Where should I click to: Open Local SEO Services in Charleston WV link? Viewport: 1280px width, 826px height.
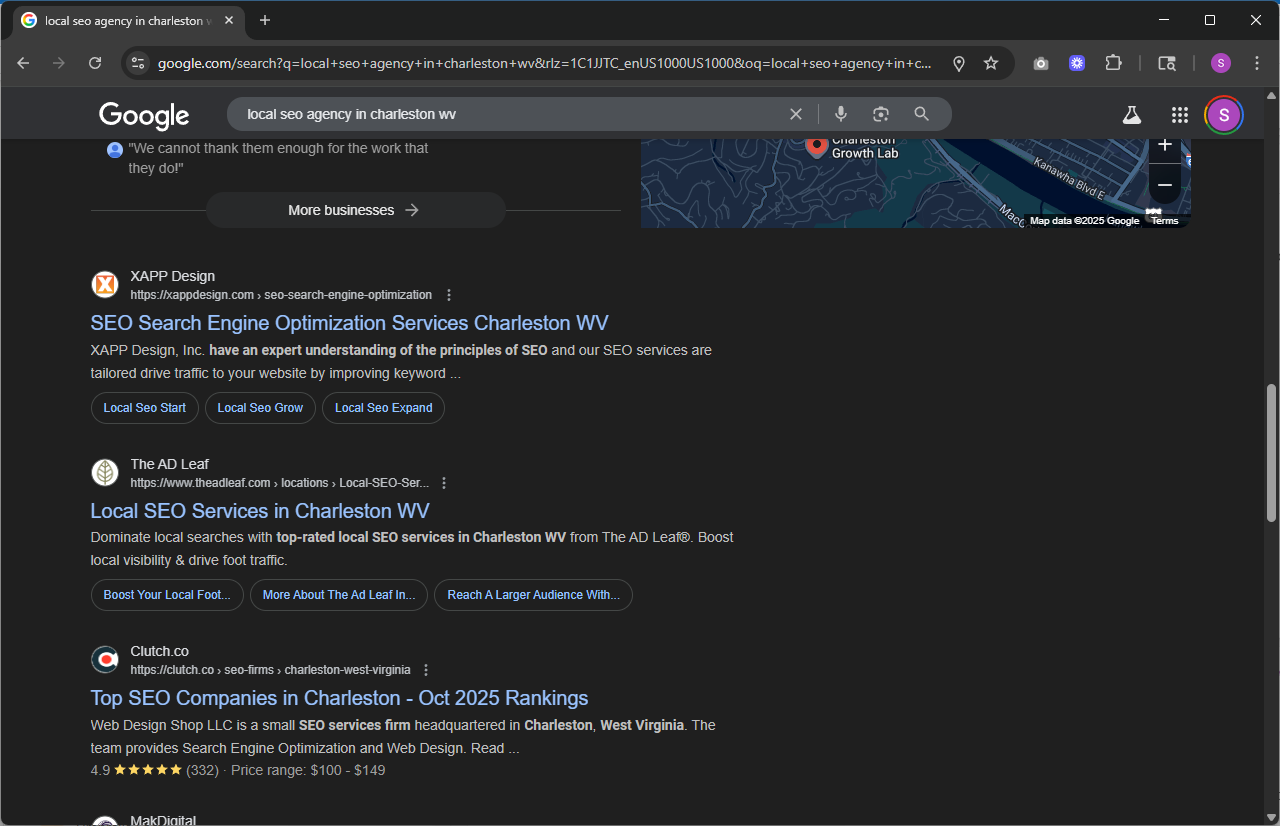[260, 511]
